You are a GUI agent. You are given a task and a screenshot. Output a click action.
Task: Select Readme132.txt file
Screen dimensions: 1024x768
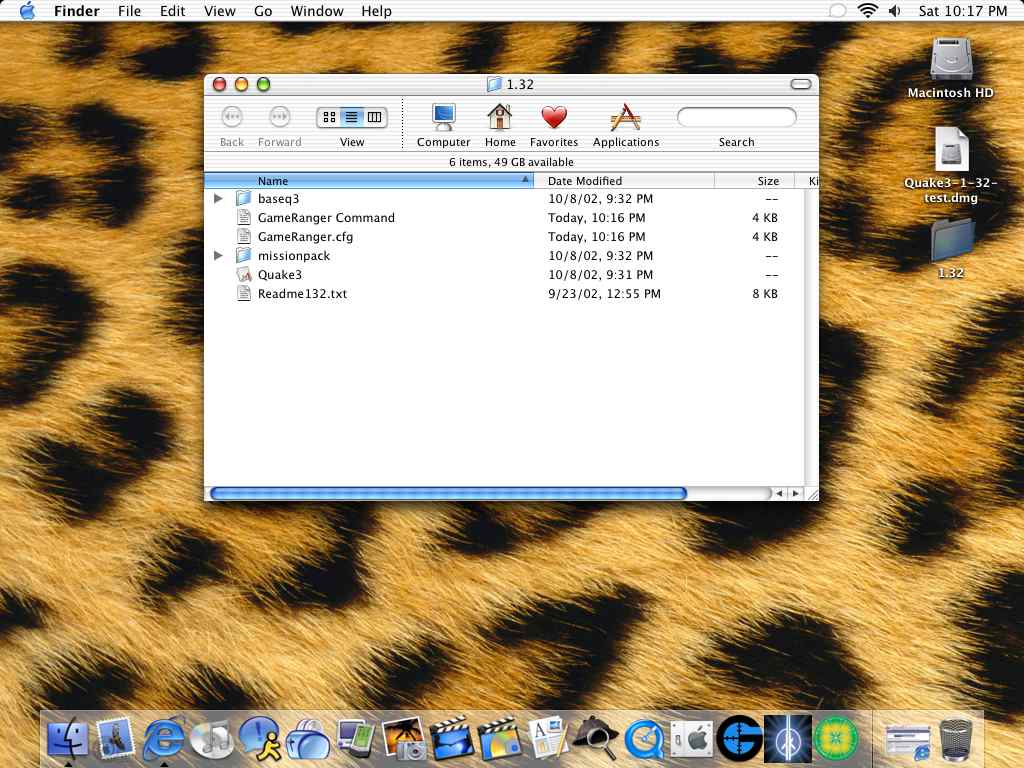505,293
